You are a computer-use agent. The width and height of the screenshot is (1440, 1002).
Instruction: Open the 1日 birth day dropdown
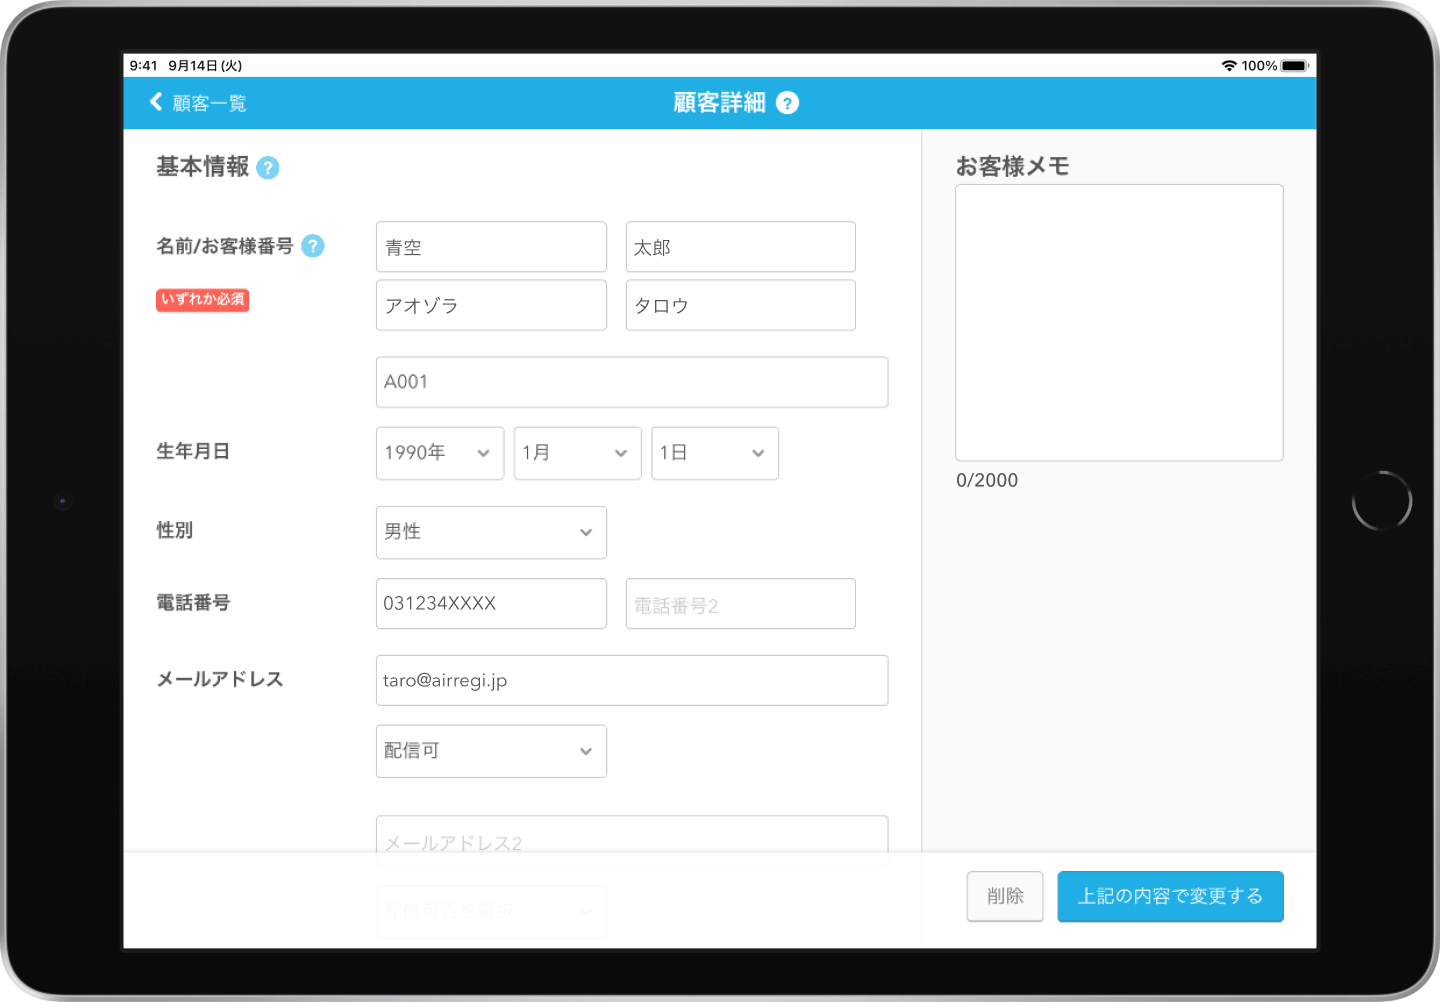coord(714,453)
